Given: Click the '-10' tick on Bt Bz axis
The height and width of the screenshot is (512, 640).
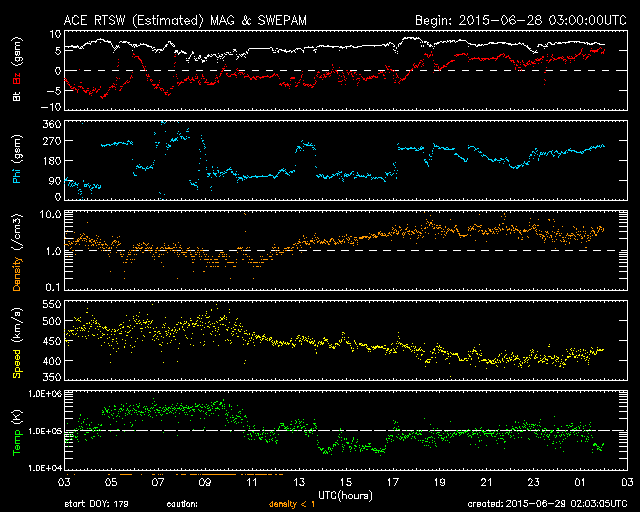Looking at the screenshot, I should [x=50, y=107].
